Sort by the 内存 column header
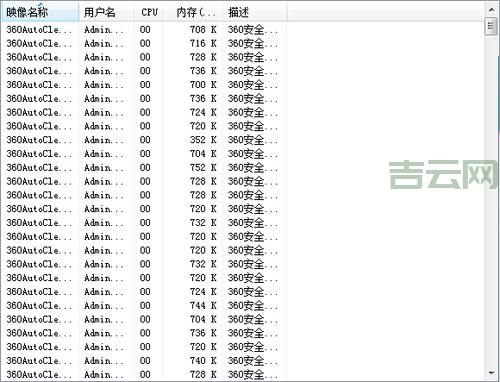Viewport: 500px width, 382px height. point(193,12)
